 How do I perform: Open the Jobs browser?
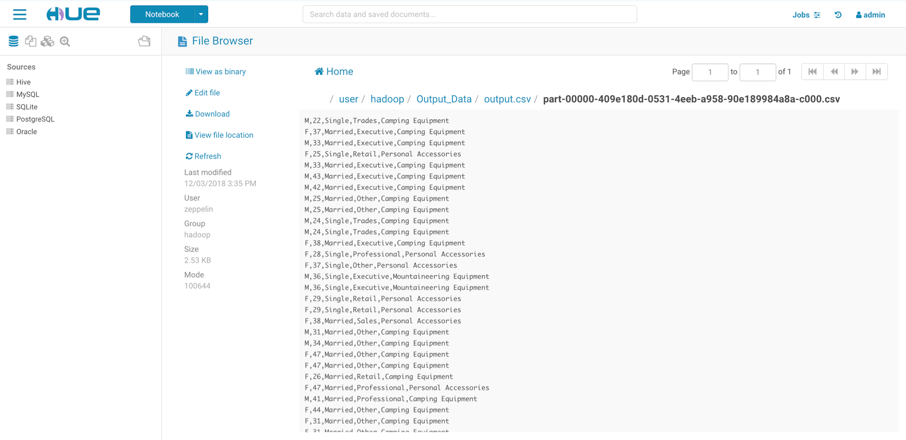(806, 15)
